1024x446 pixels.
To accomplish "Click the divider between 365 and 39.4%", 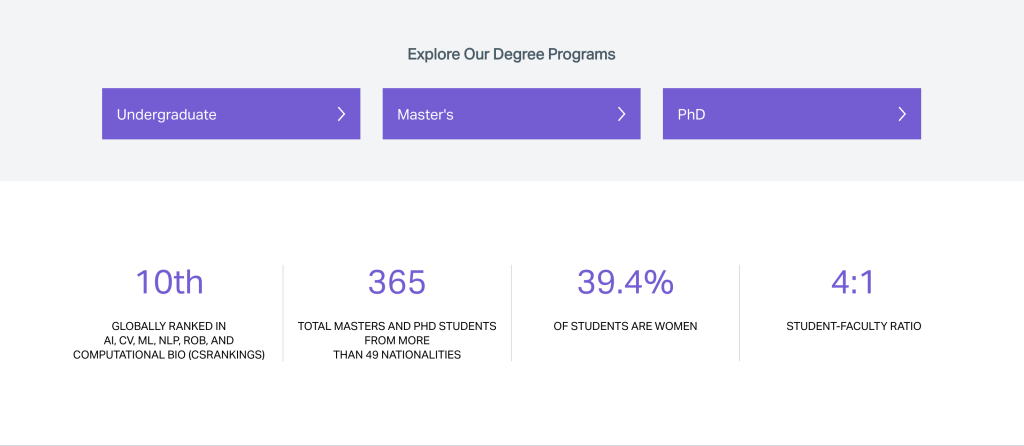I will tap(511, 312).
